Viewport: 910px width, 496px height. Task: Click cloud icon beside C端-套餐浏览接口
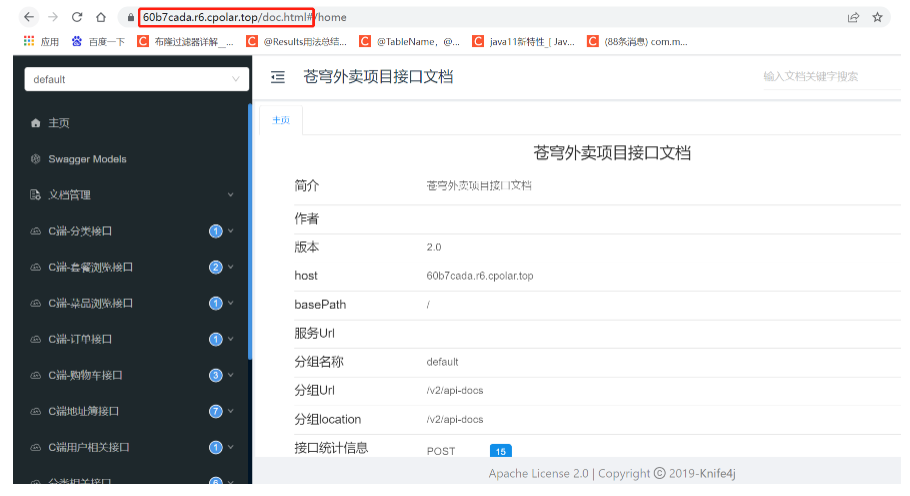35,267
